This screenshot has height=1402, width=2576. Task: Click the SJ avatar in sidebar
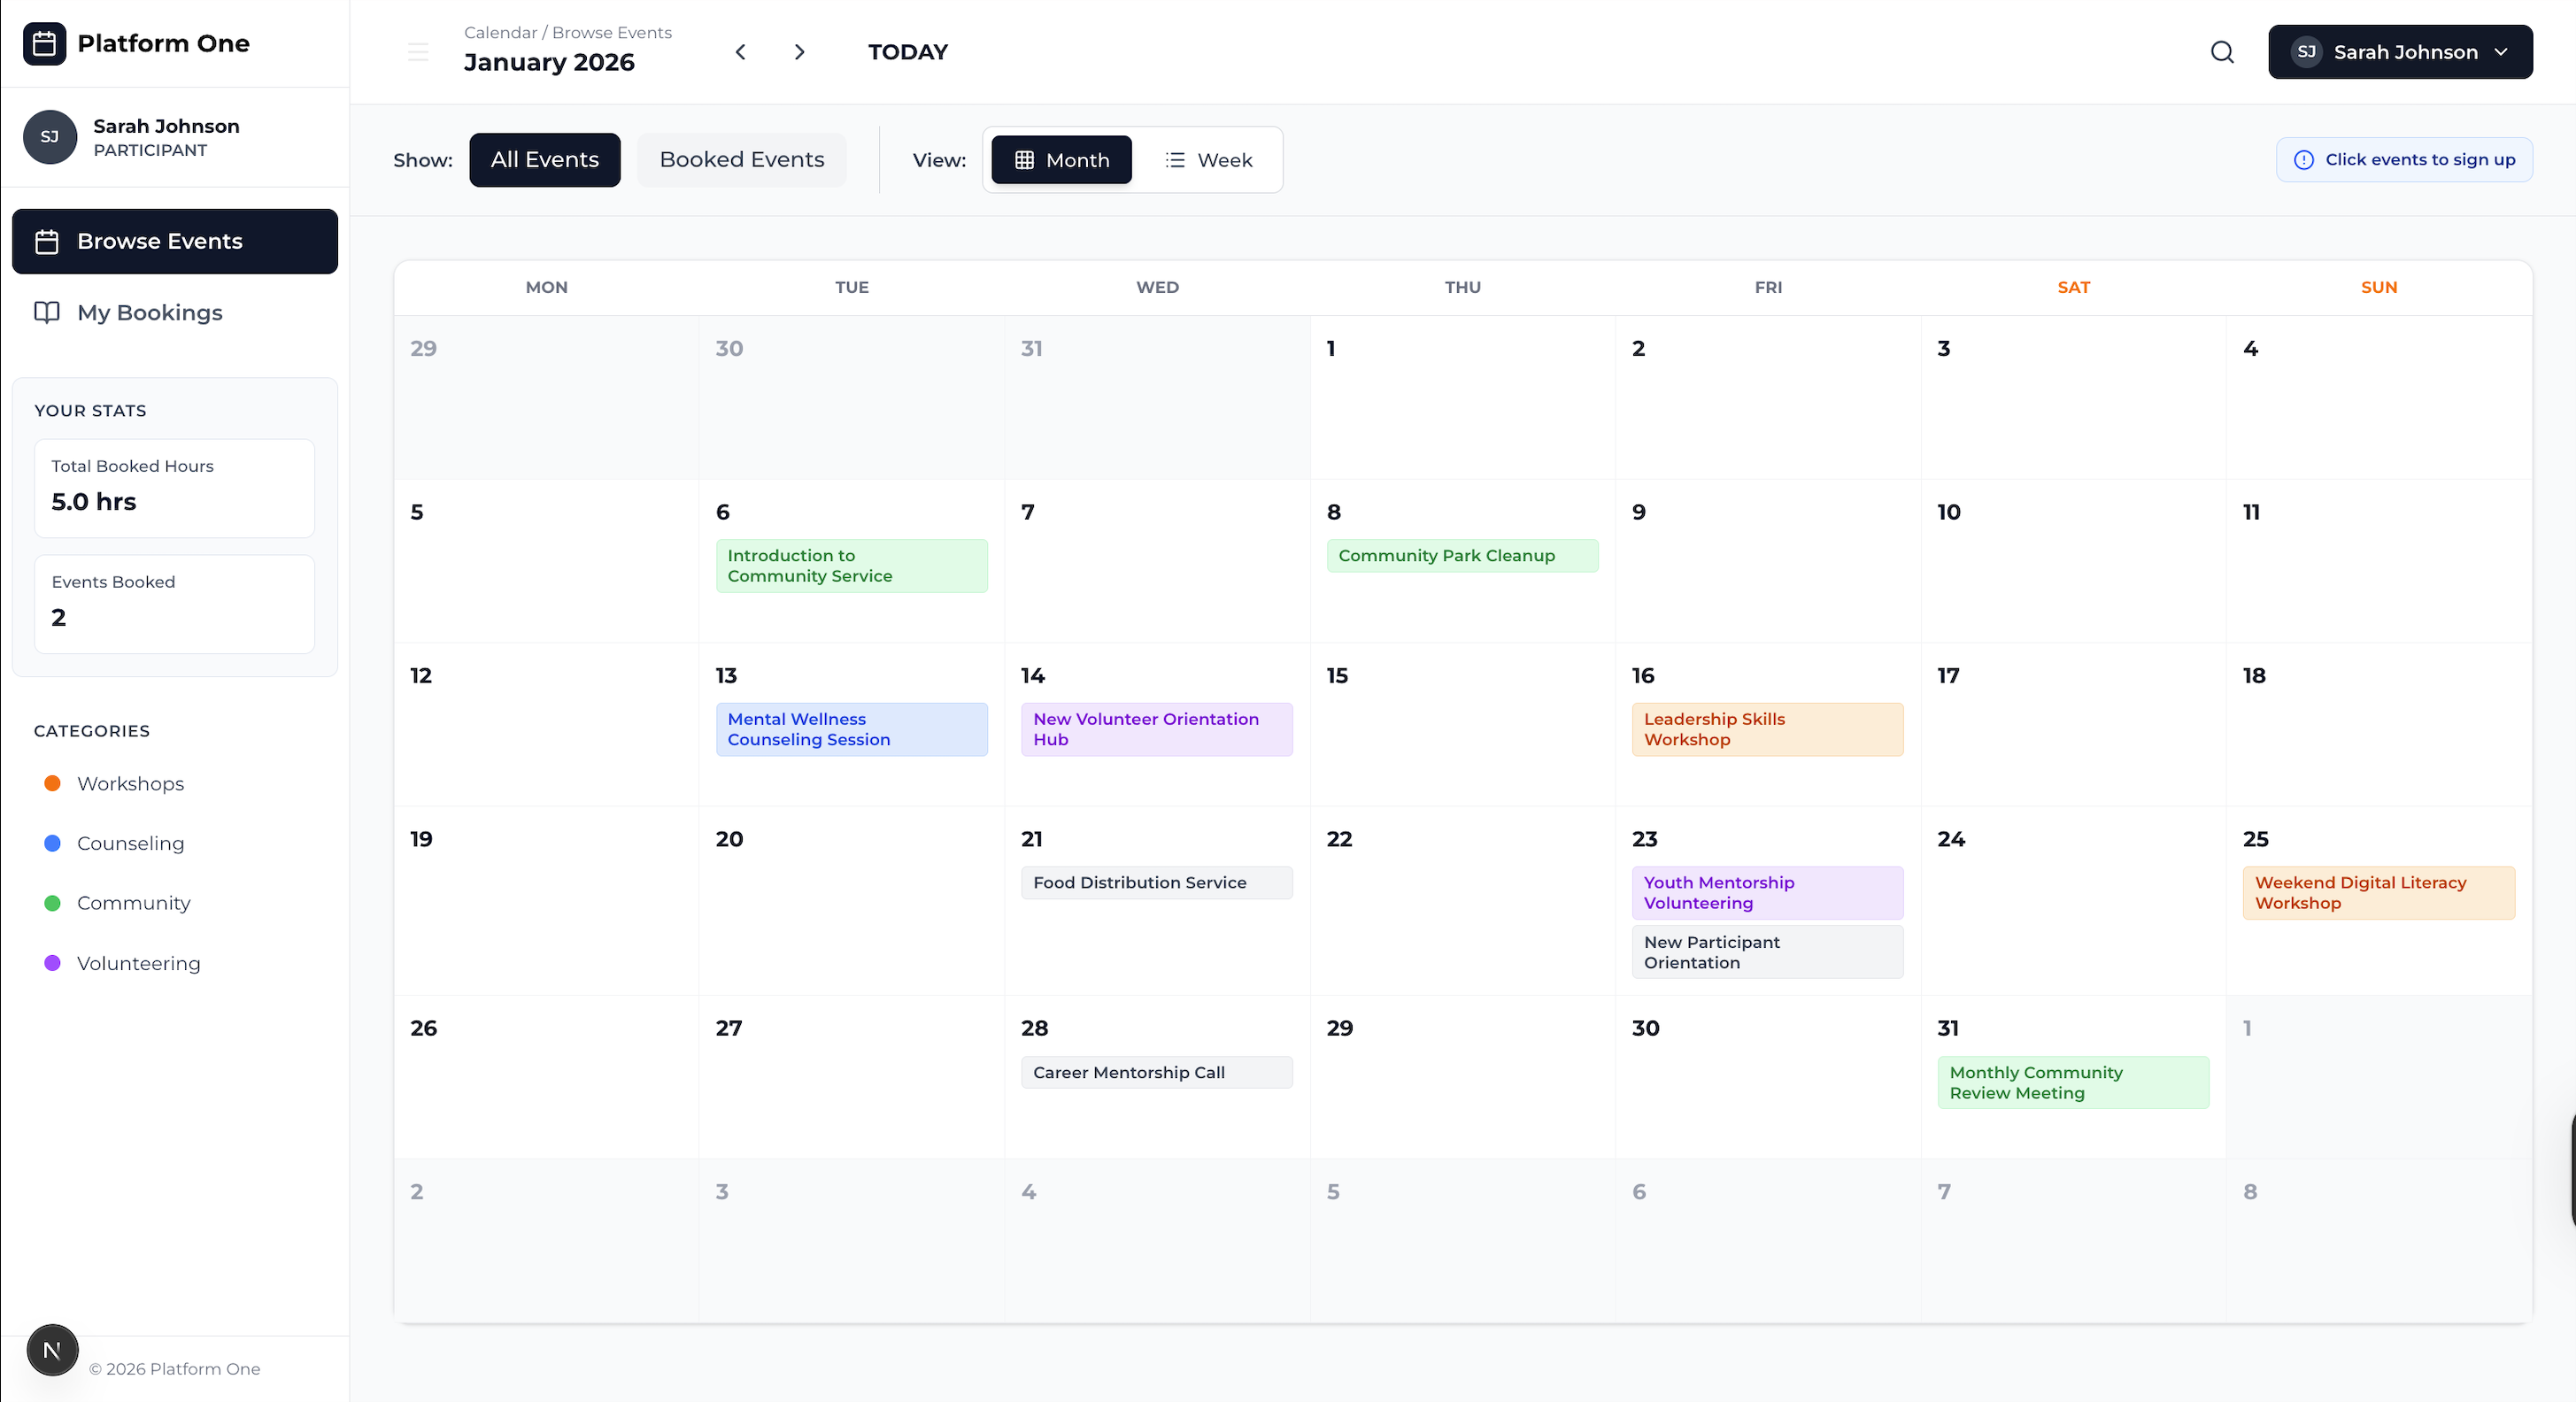point(50,137)
